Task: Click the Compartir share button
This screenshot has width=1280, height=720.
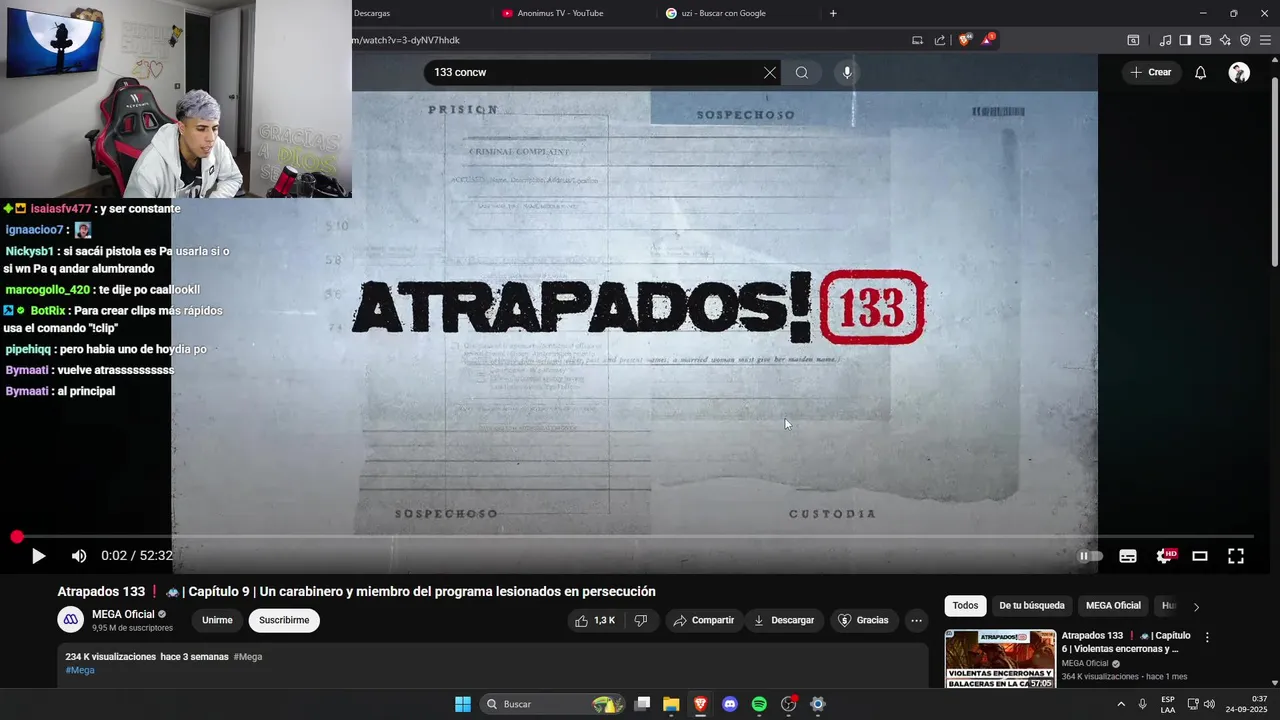Action: tap(704, 620)
